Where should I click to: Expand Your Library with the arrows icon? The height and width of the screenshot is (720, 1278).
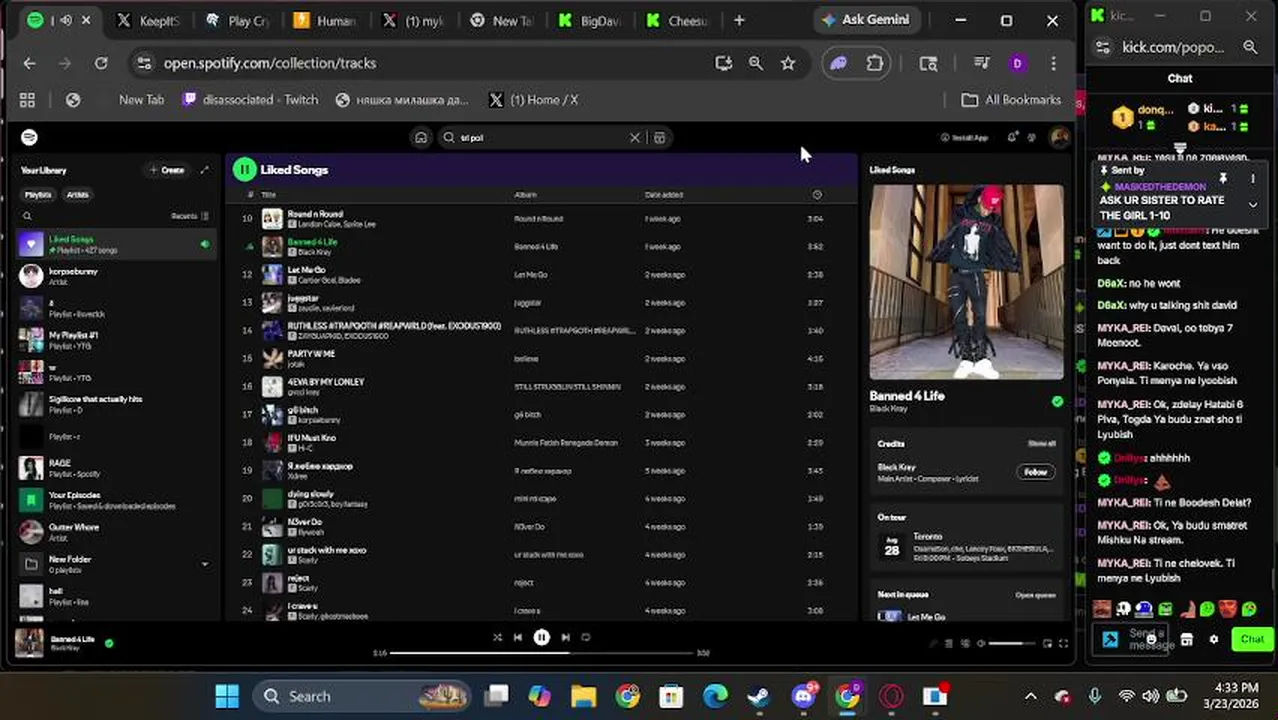click(205, 170)
